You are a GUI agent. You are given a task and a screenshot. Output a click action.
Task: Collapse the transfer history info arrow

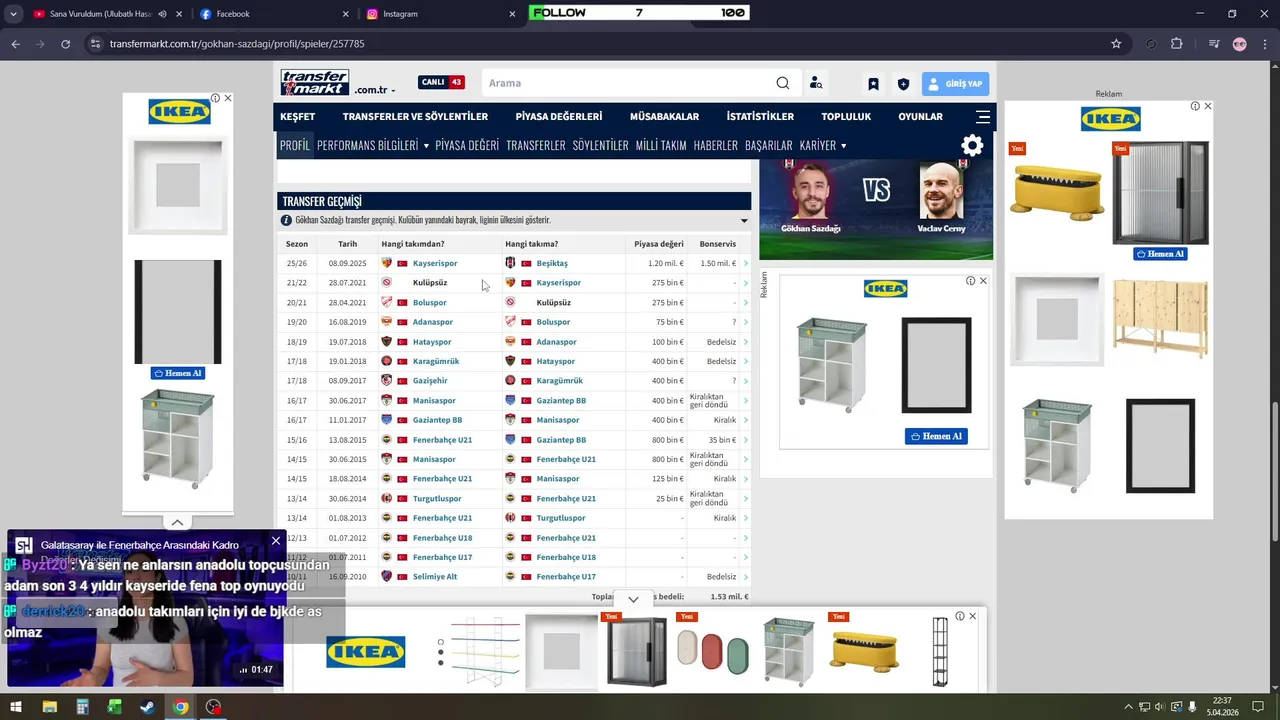pyautogui.click(x=744, y=220)
